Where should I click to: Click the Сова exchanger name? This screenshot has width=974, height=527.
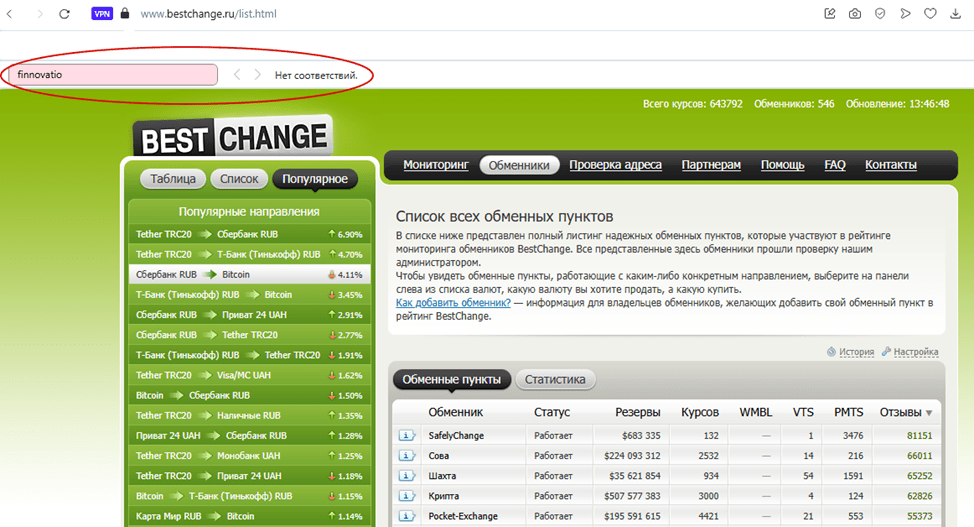(x=439, y=456)
